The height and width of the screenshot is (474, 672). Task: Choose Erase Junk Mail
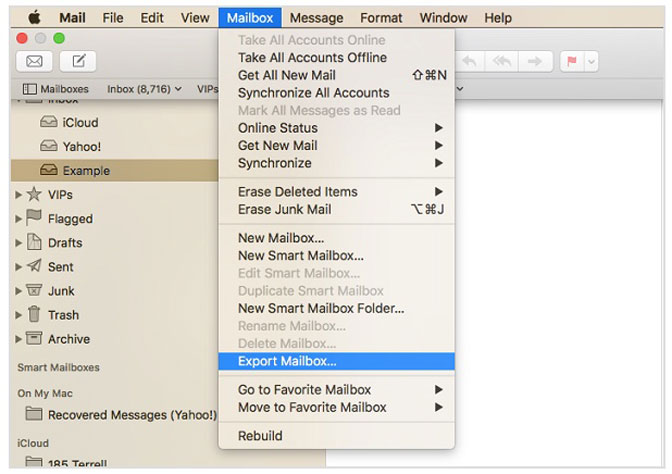[336, 209]
